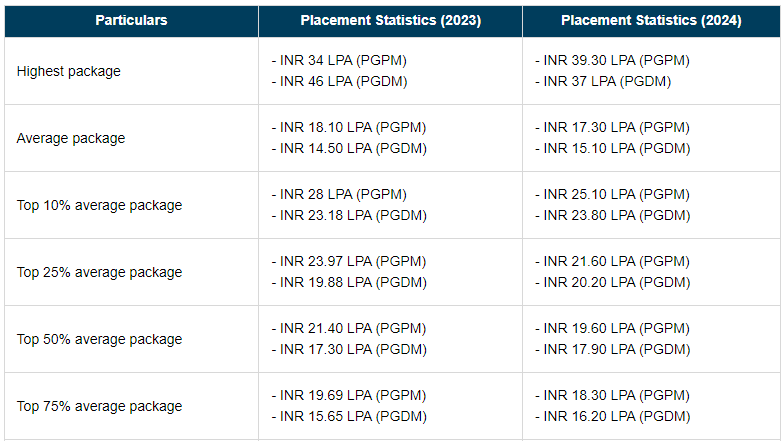The image size is (783, 441).
Task: Click the INR 18.10 LPA (PGPM) value
Action: tap(349, 127)
